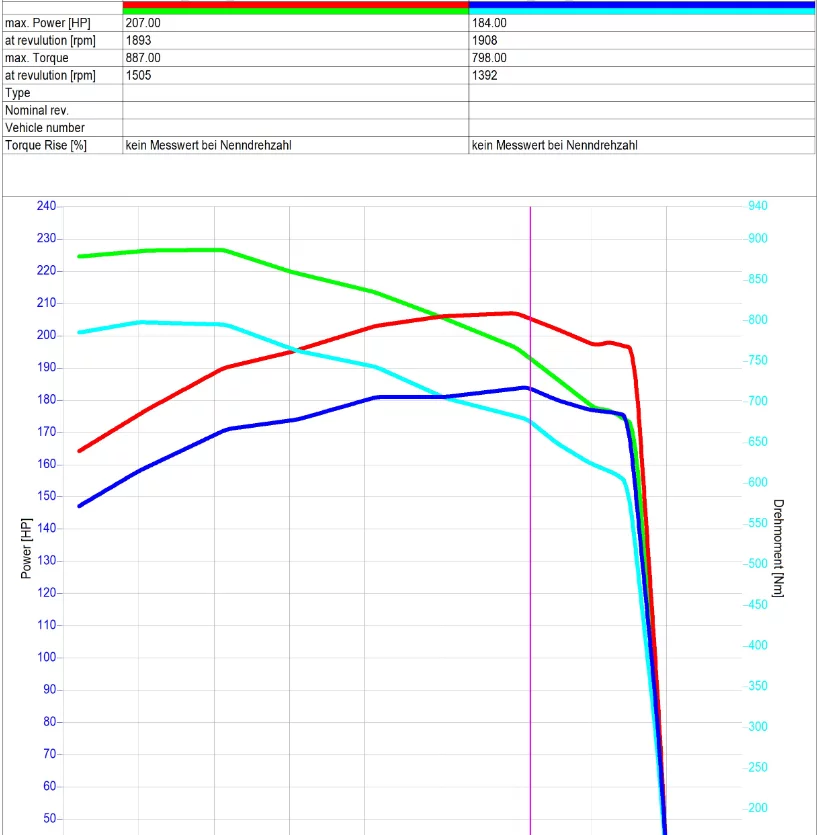This screenshot has height=835, width=817.
Task: Click the 887.00 max torque value
Action: 144,58
